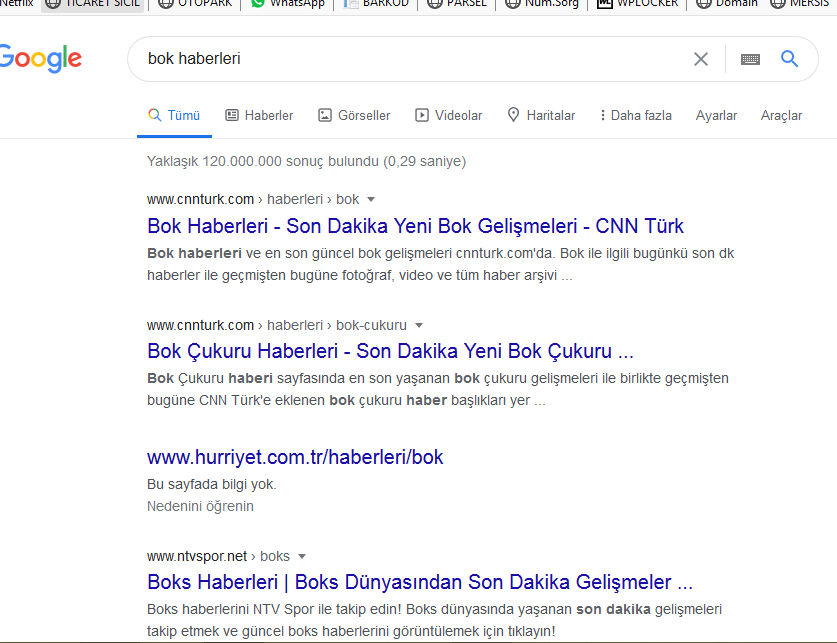
Task: Click the www.ntvspor.net › boks URL text
Action: coord(218,557)
